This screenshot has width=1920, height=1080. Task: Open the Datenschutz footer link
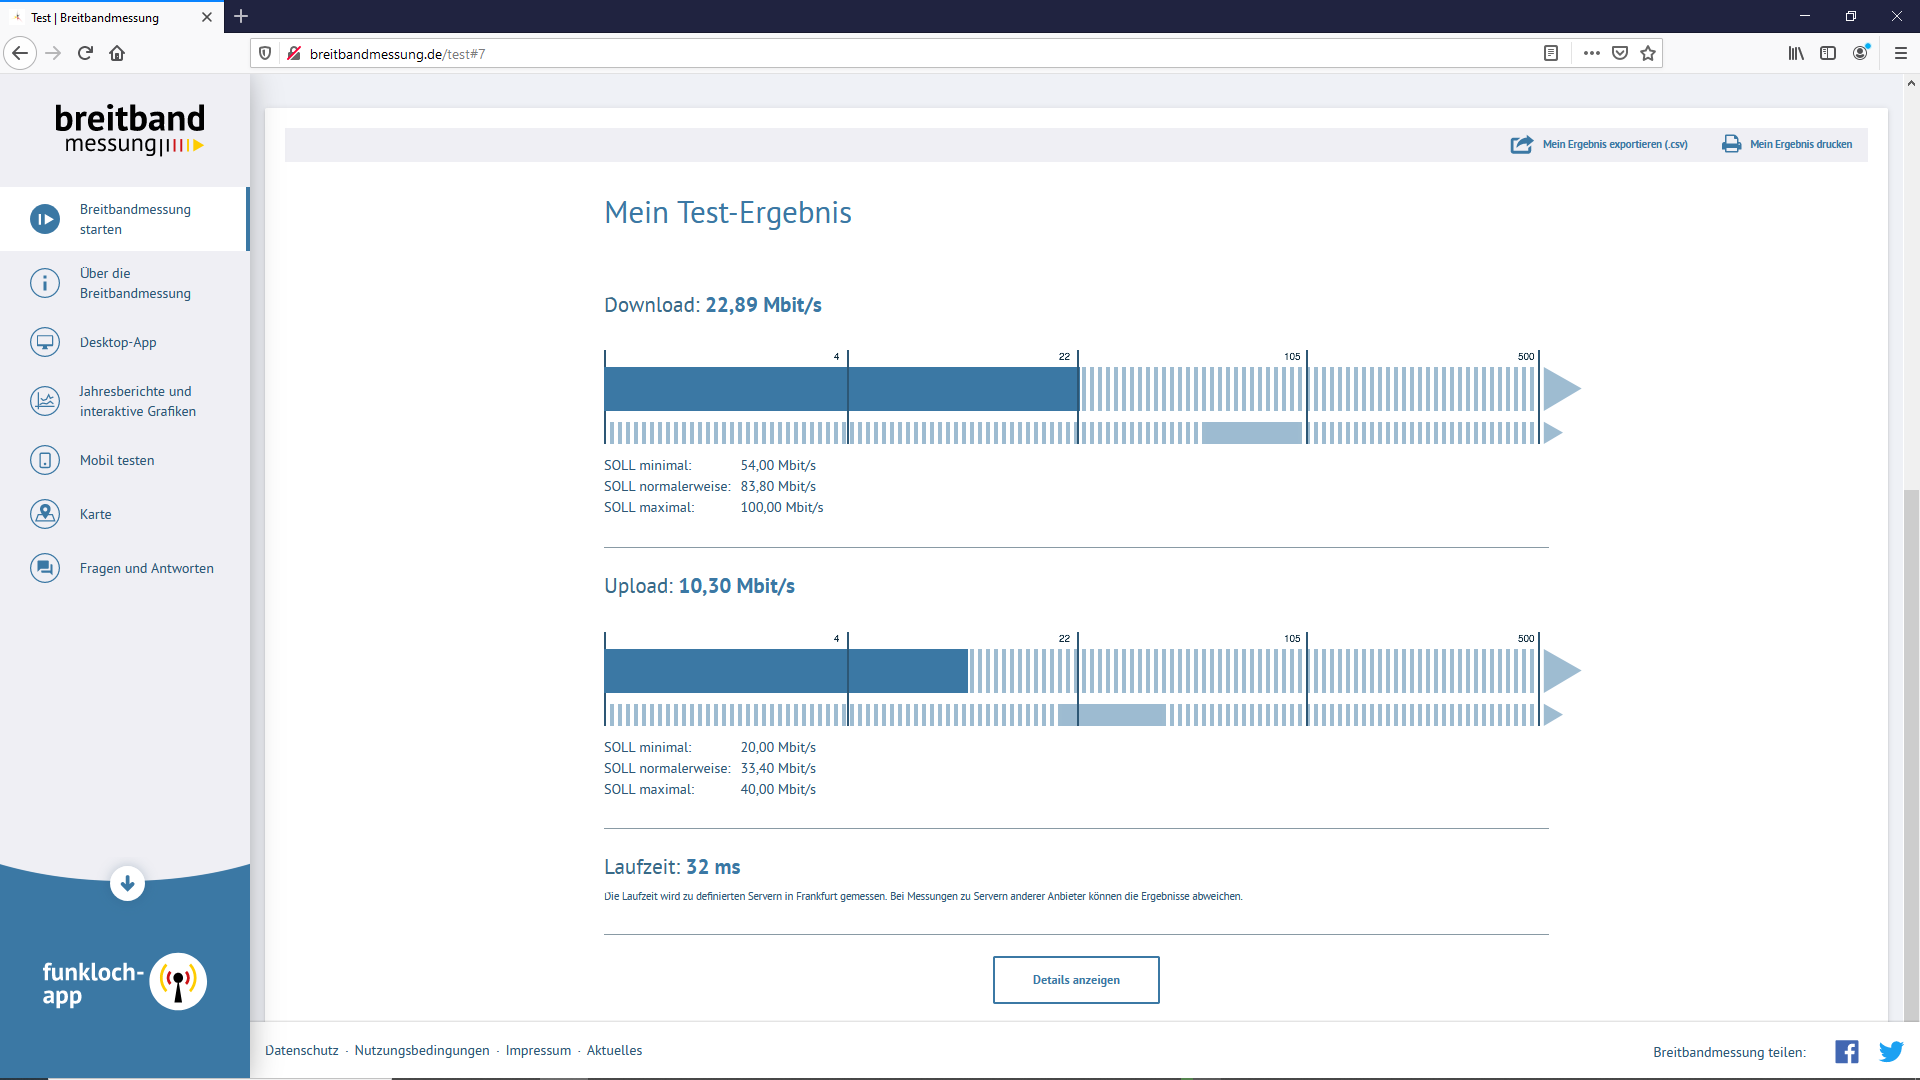coord(302,1050)
